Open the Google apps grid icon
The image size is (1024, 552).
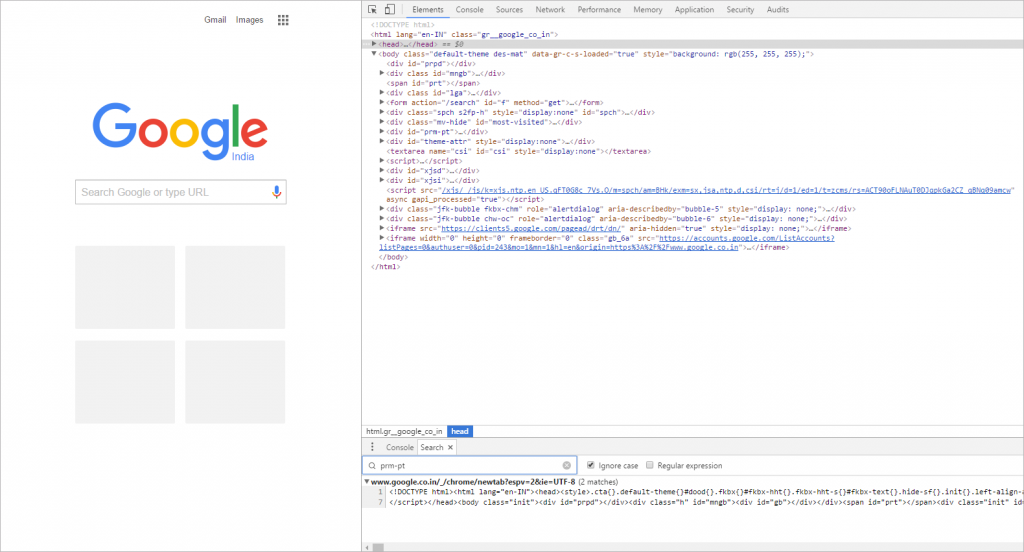pos(283,20)
